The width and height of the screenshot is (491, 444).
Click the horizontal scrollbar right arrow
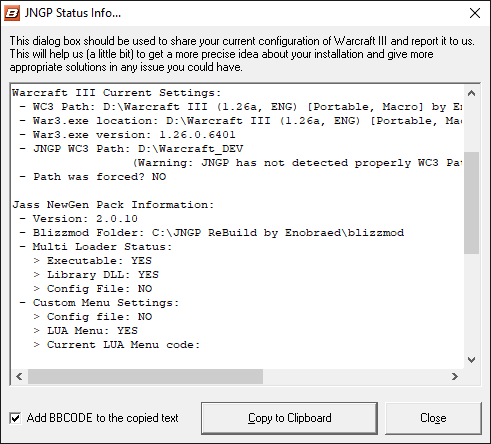click(455, 377)
